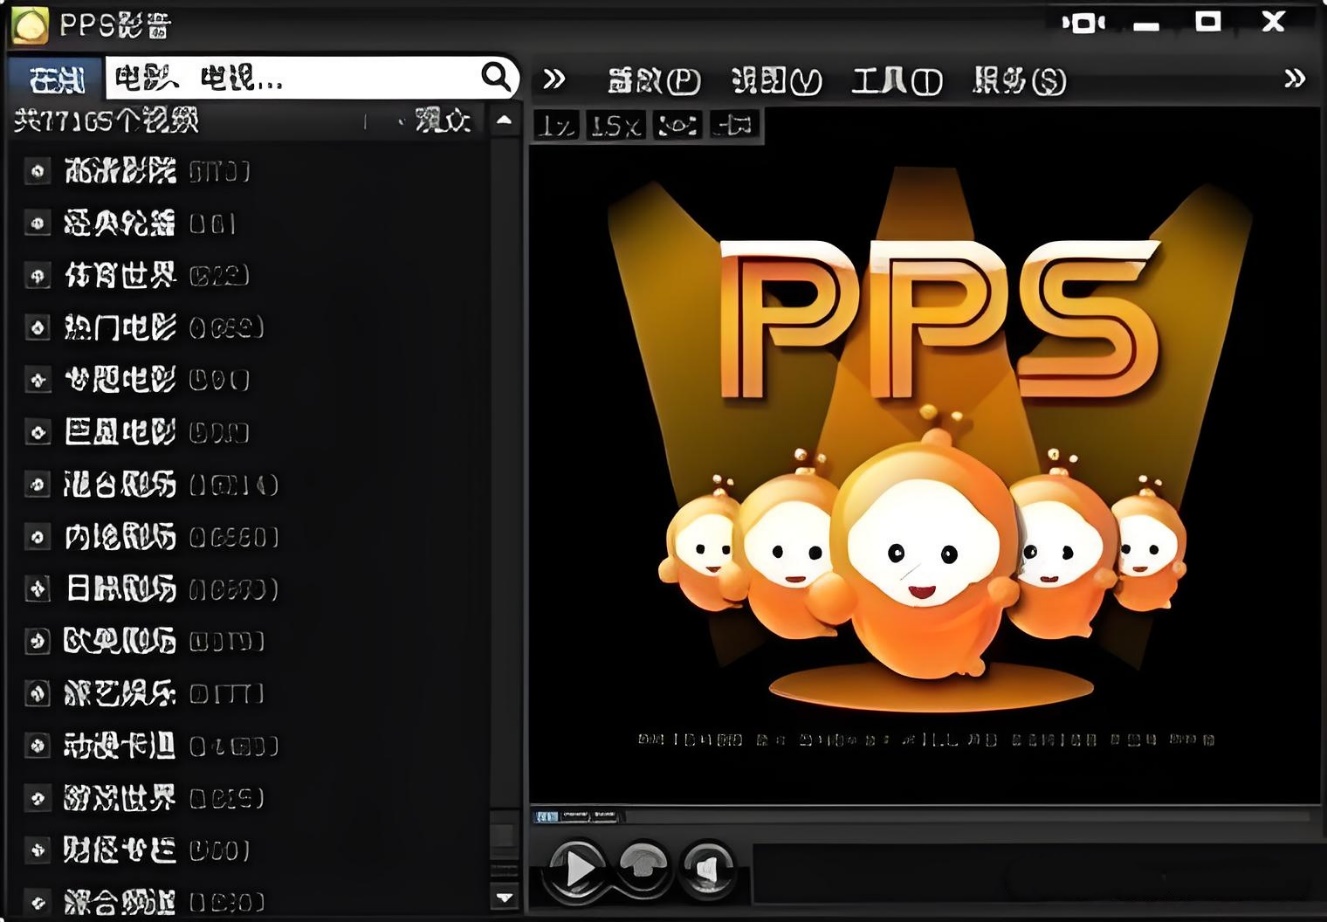Stop playback with the Stop button
The image size is (1327, 922).
pos(641,867)
